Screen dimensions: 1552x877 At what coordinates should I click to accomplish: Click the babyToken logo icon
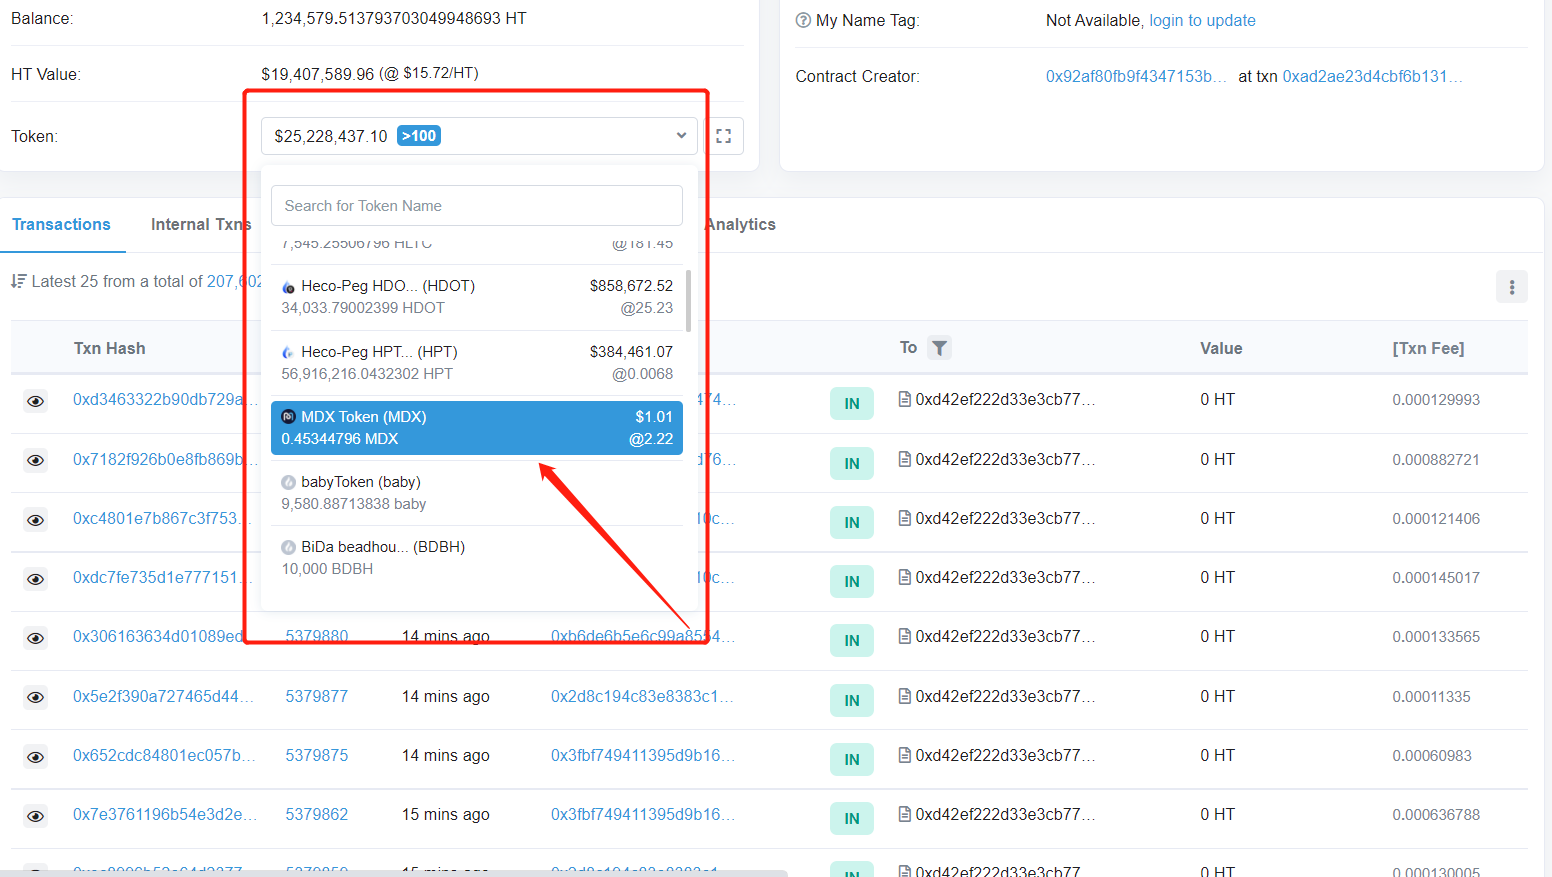(288, 482)
